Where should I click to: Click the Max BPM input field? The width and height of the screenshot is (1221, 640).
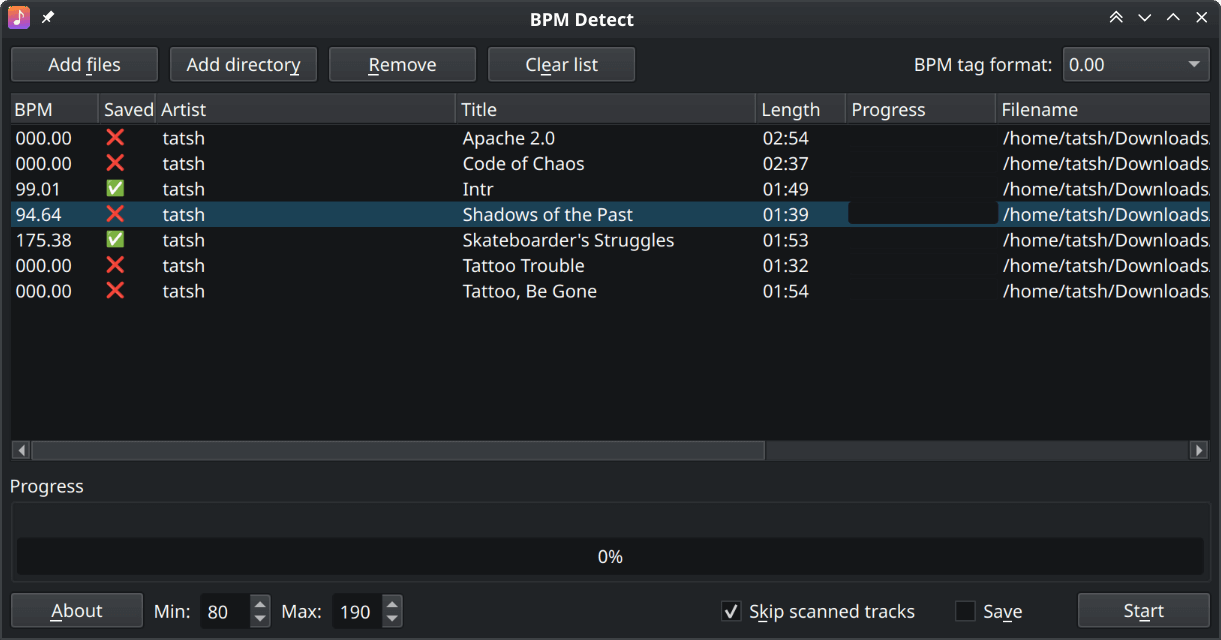(x=355, y=611)
